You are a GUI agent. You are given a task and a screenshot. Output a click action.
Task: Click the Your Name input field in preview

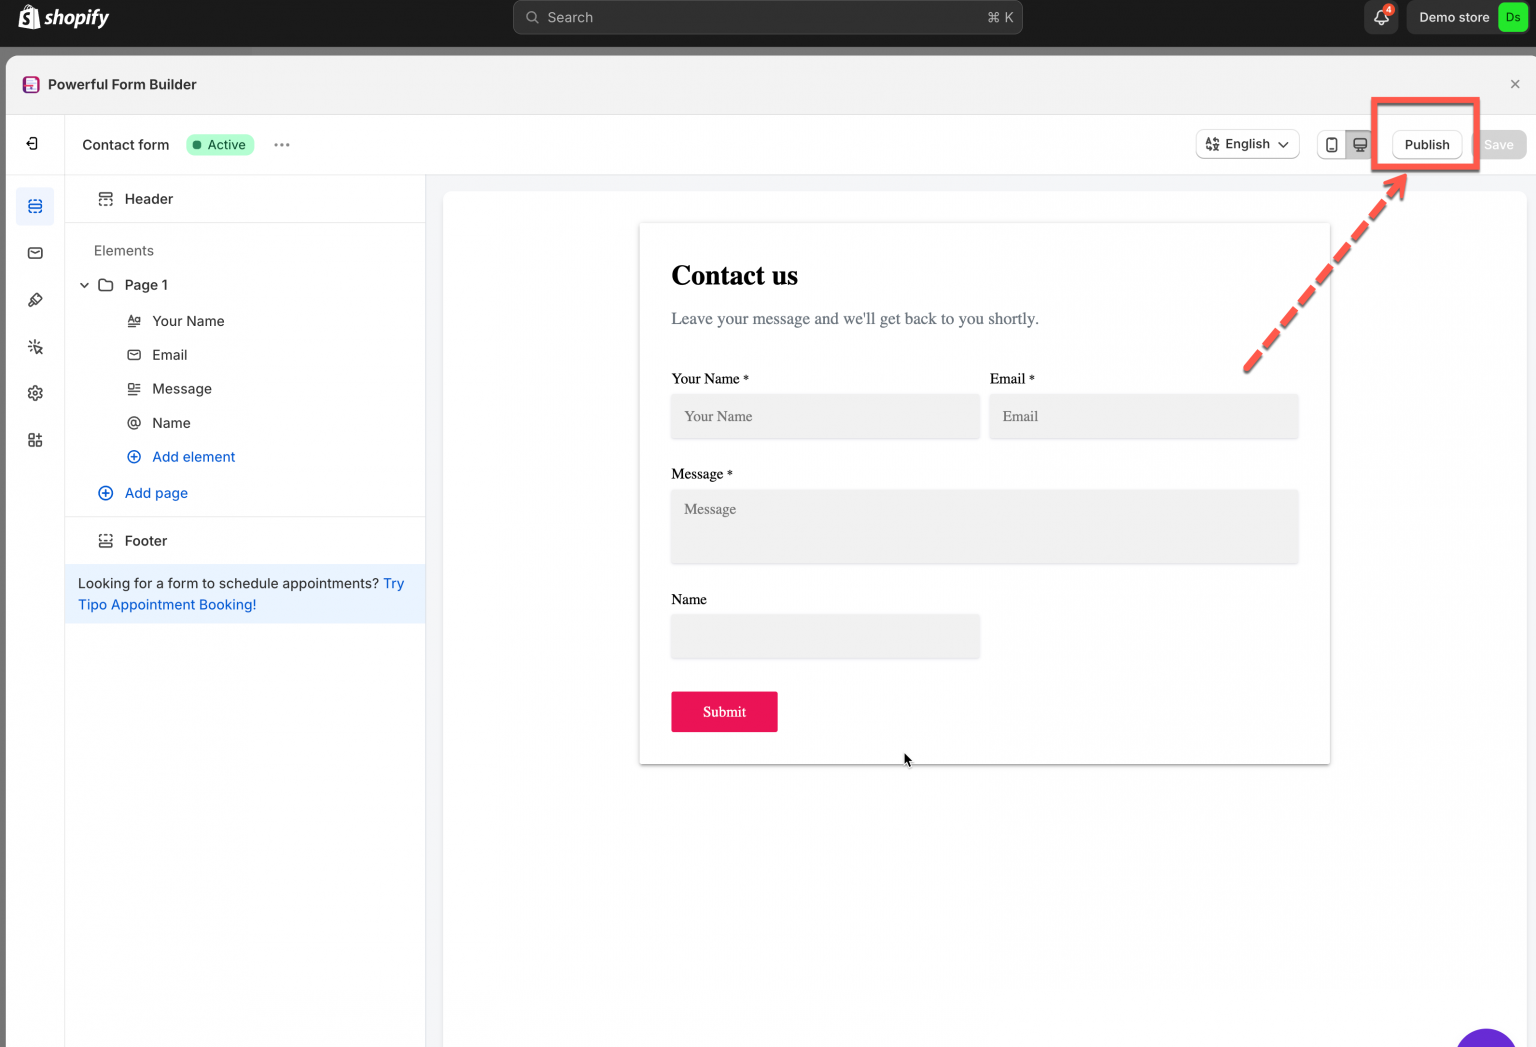click(825, 416)
